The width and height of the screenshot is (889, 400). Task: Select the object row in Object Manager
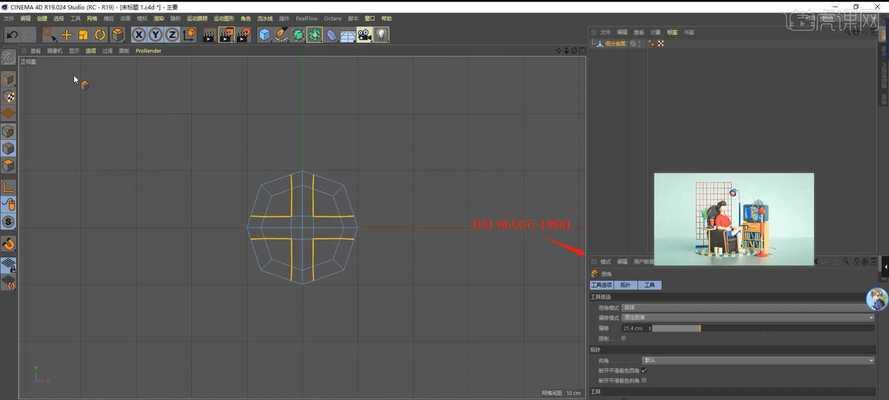[617, 43]
